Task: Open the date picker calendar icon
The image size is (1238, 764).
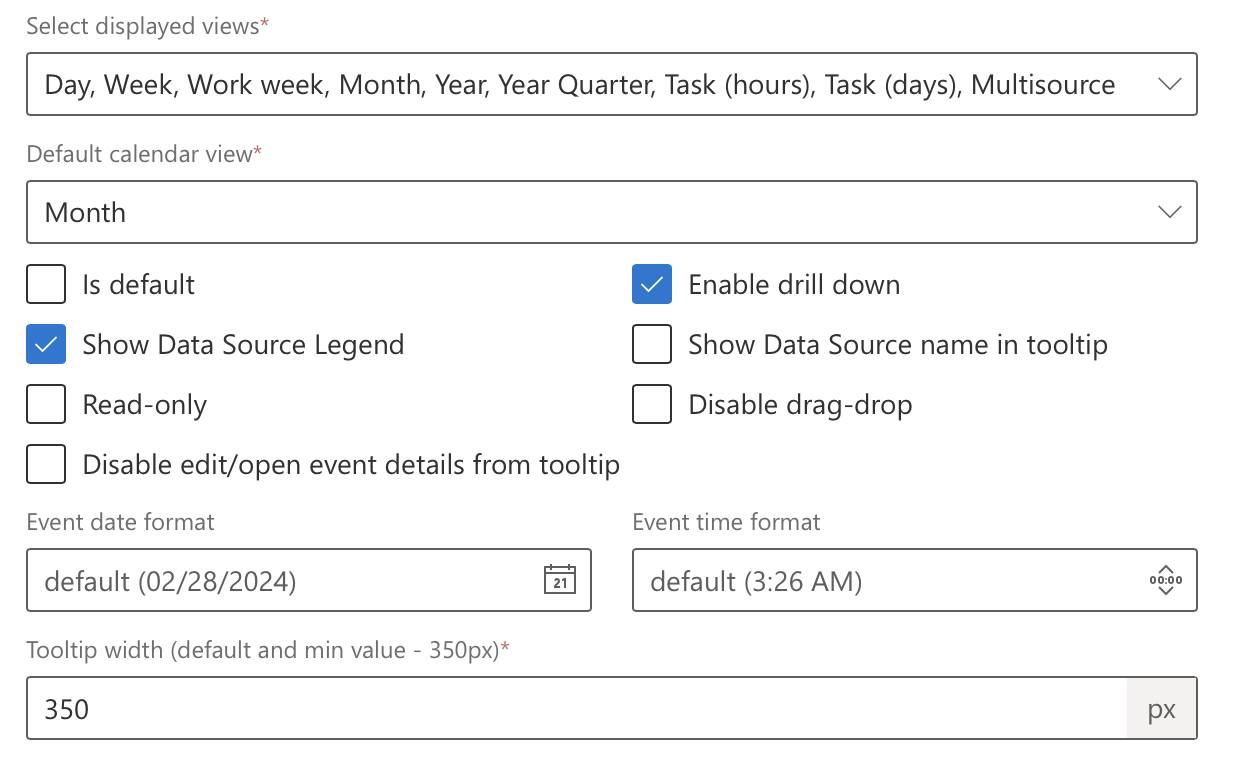Action: [561, 580]
